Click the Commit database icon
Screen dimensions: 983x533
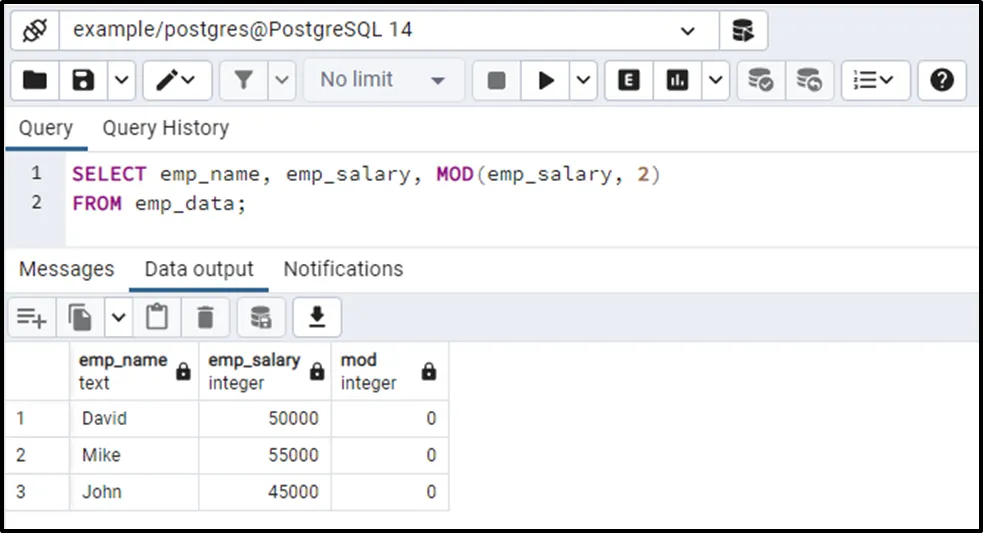tap(761, 80)
